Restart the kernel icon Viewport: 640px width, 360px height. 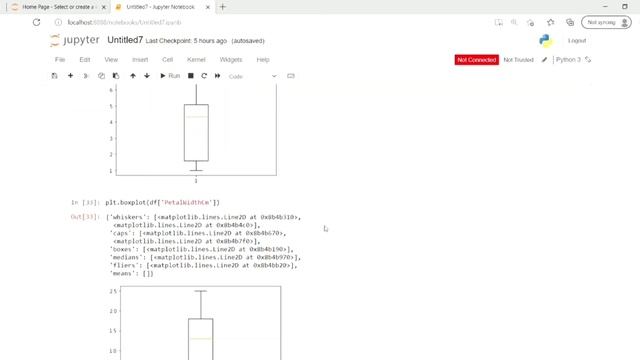coord(204,76)
